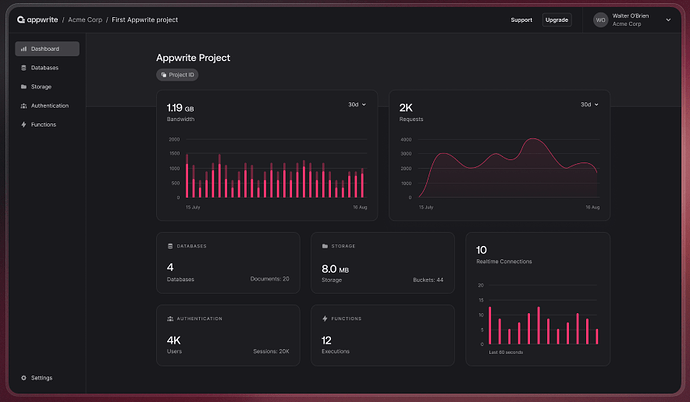This screenshot has width=690, height=402.
Task: Open the account menu chevron
Action: click(x=668, y=20)
